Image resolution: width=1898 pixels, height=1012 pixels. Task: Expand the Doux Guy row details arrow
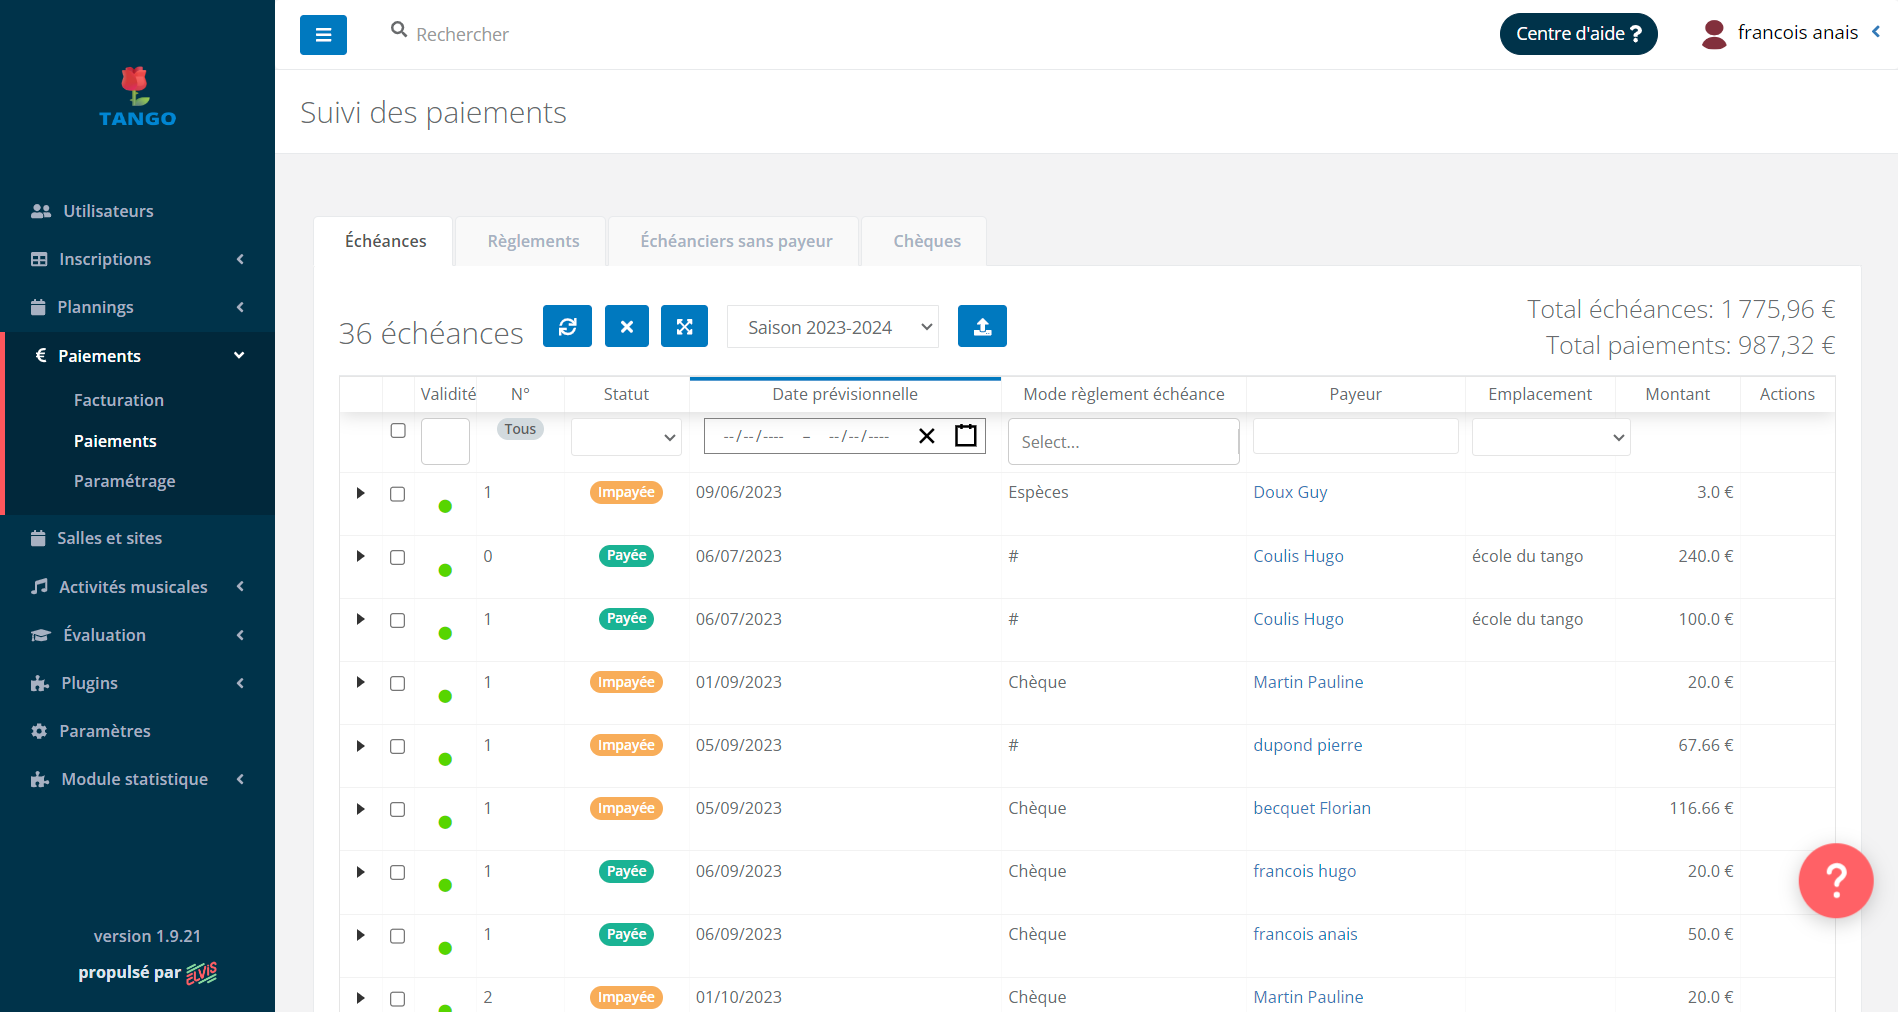point(360,493)
